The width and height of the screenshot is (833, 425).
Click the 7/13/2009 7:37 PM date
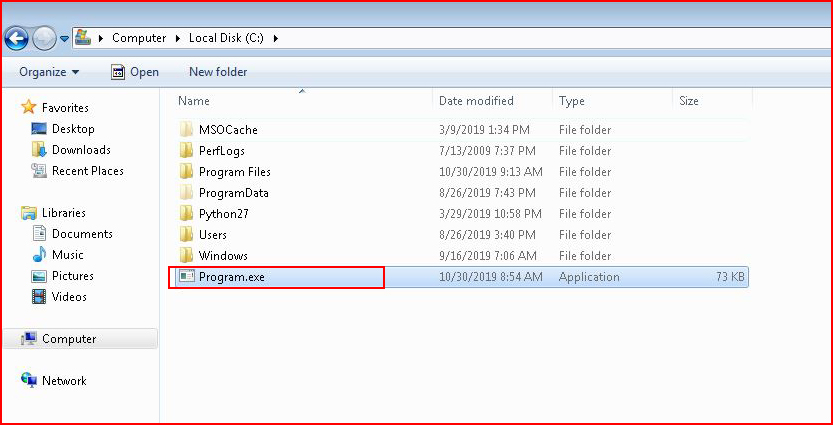point(487,151)
